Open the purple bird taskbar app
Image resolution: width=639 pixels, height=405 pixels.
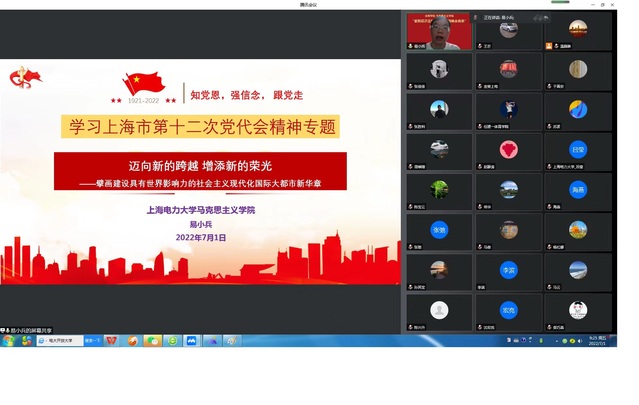coord(212,341)
